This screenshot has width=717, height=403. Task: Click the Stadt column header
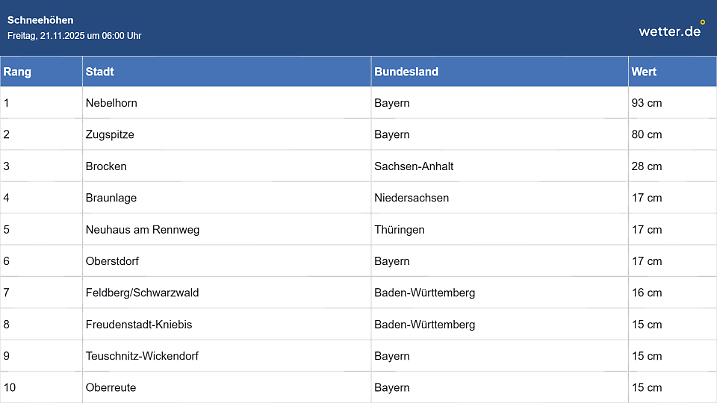100,72
